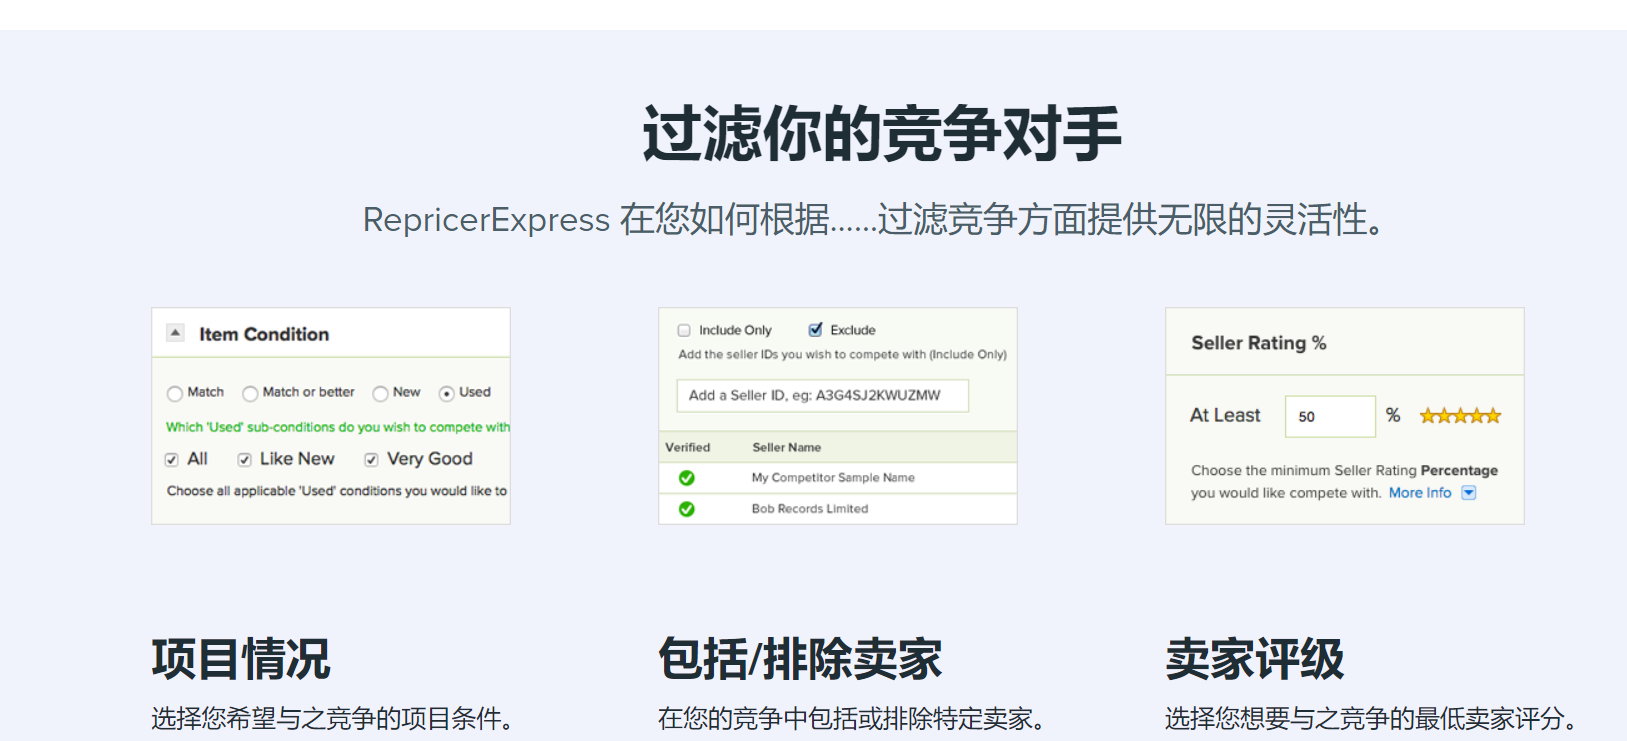
Task: Select the Bob Records Limited row text
Action: pos(810,509)
